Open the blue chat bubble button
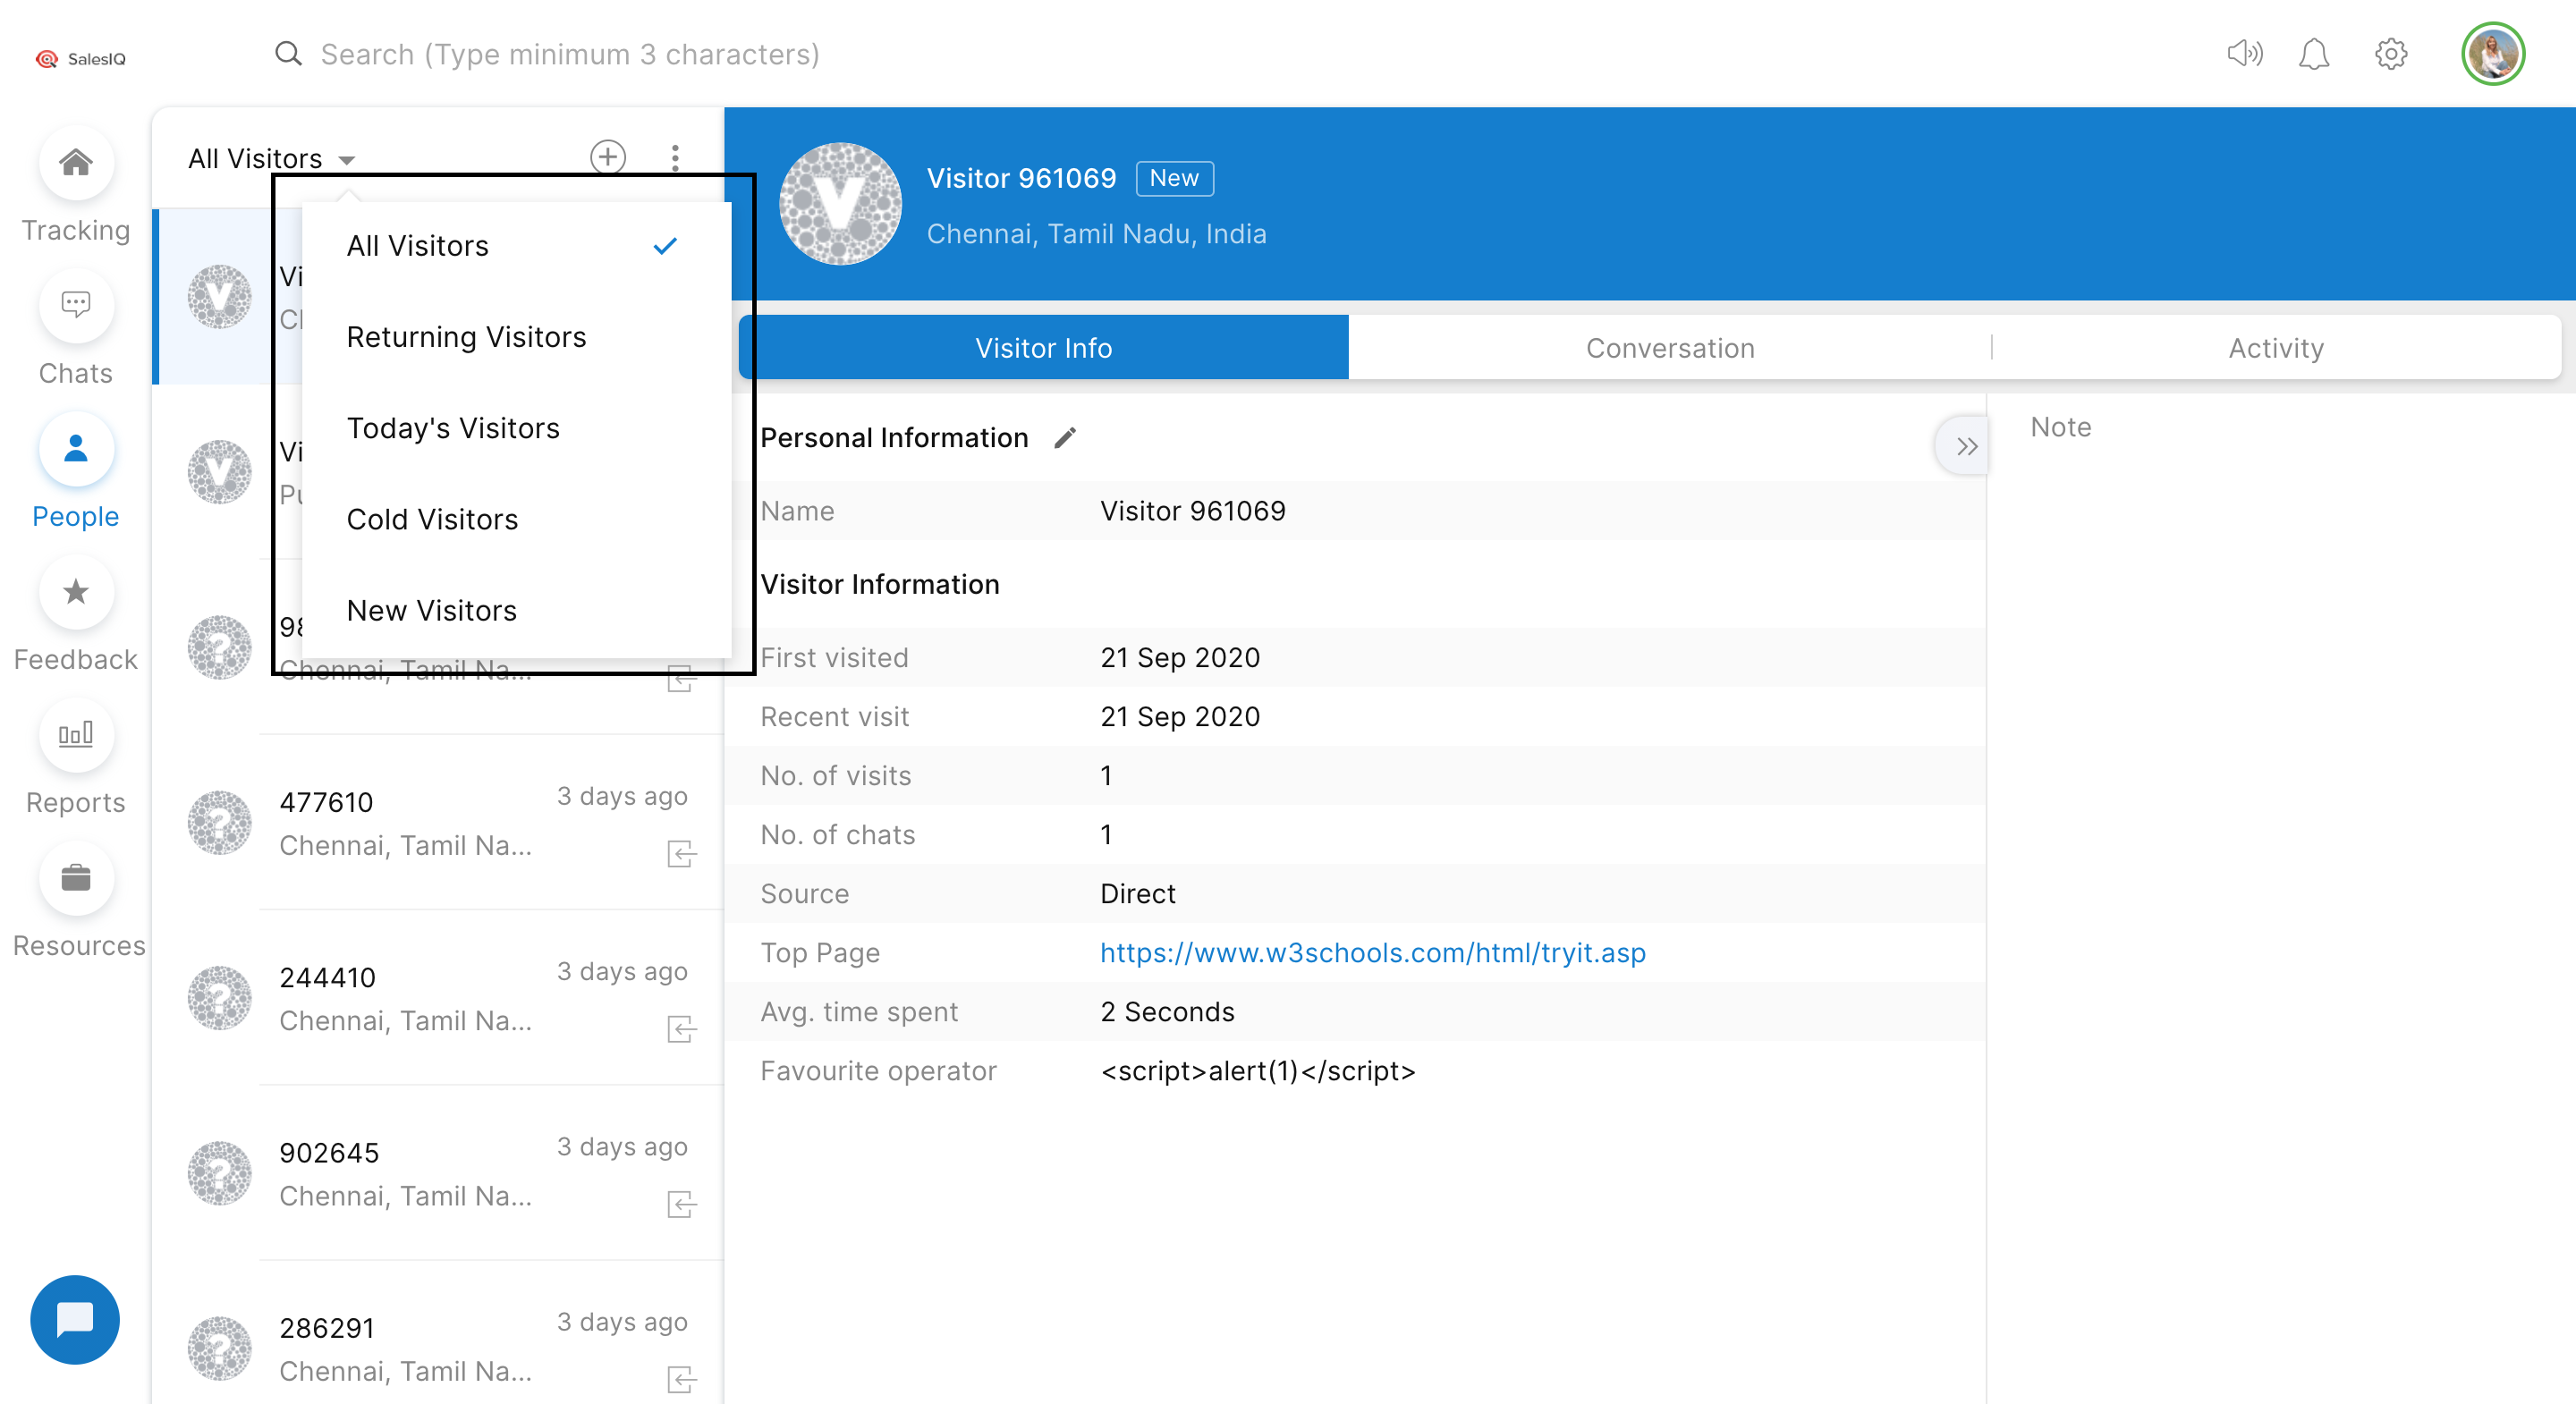 click(x=75, y=1319)
